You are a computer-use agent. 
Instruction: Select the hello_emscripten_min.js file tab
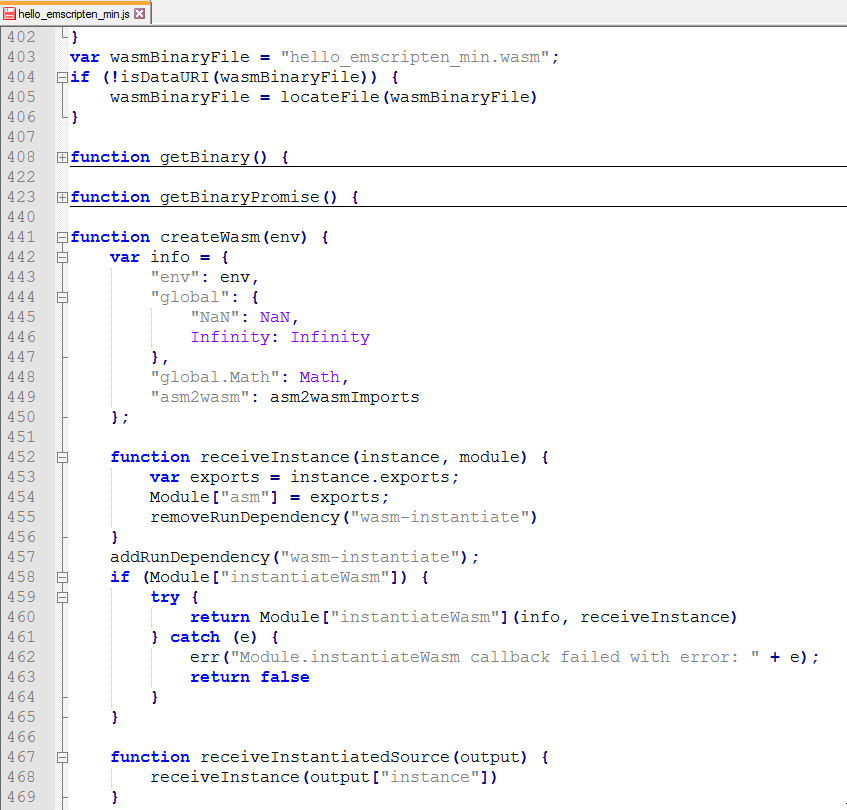[x=76, y=13]
